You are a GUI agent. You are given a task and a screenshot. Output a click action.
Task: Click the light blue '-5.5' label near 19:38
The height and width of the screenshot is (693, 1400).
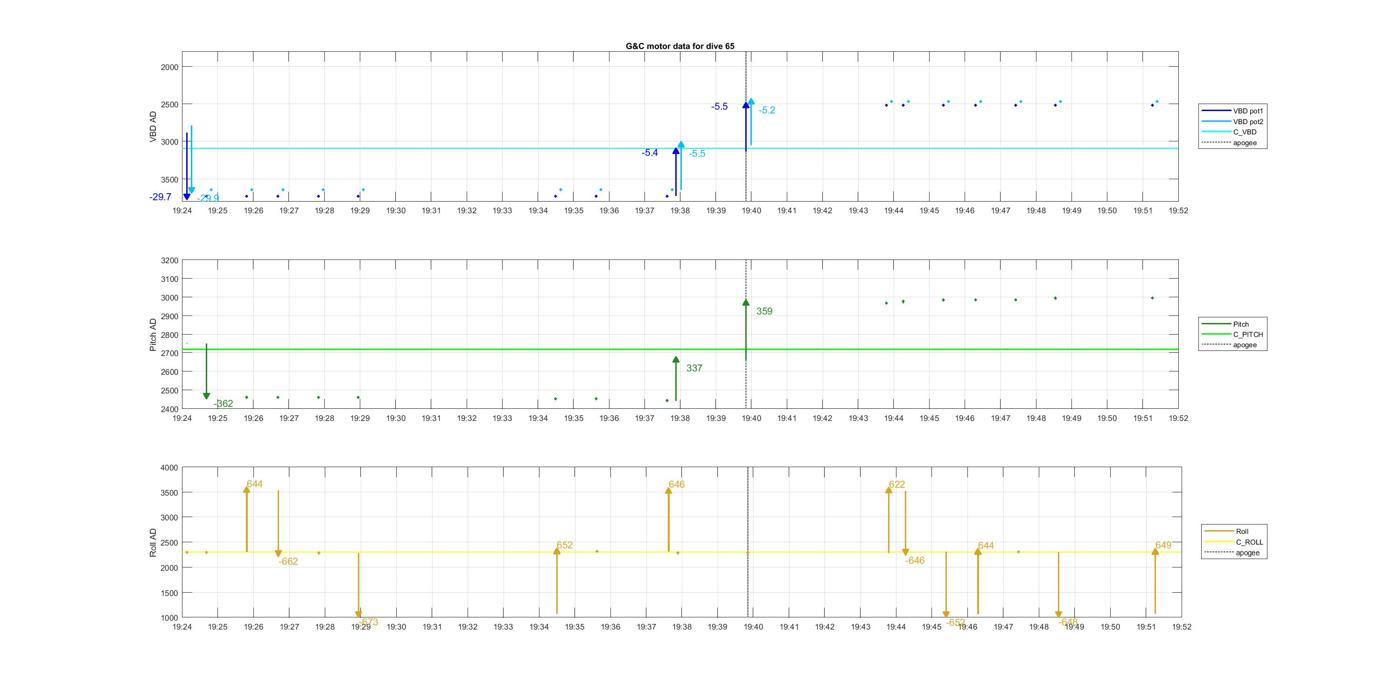(x=697, y=154)
